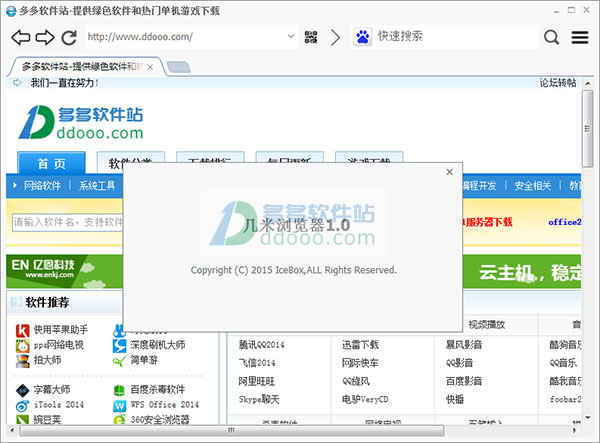
Task: Click the site software name search box
Action: pos(67,222)
